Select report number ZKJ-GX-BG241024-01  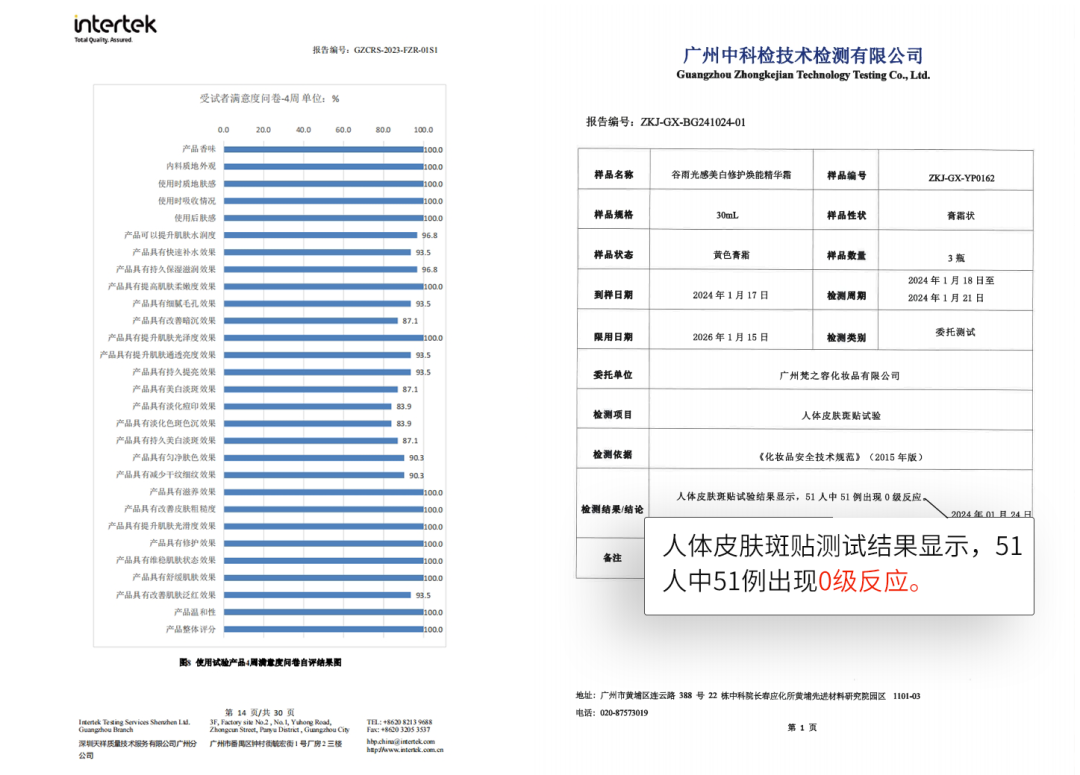[693, 122]
